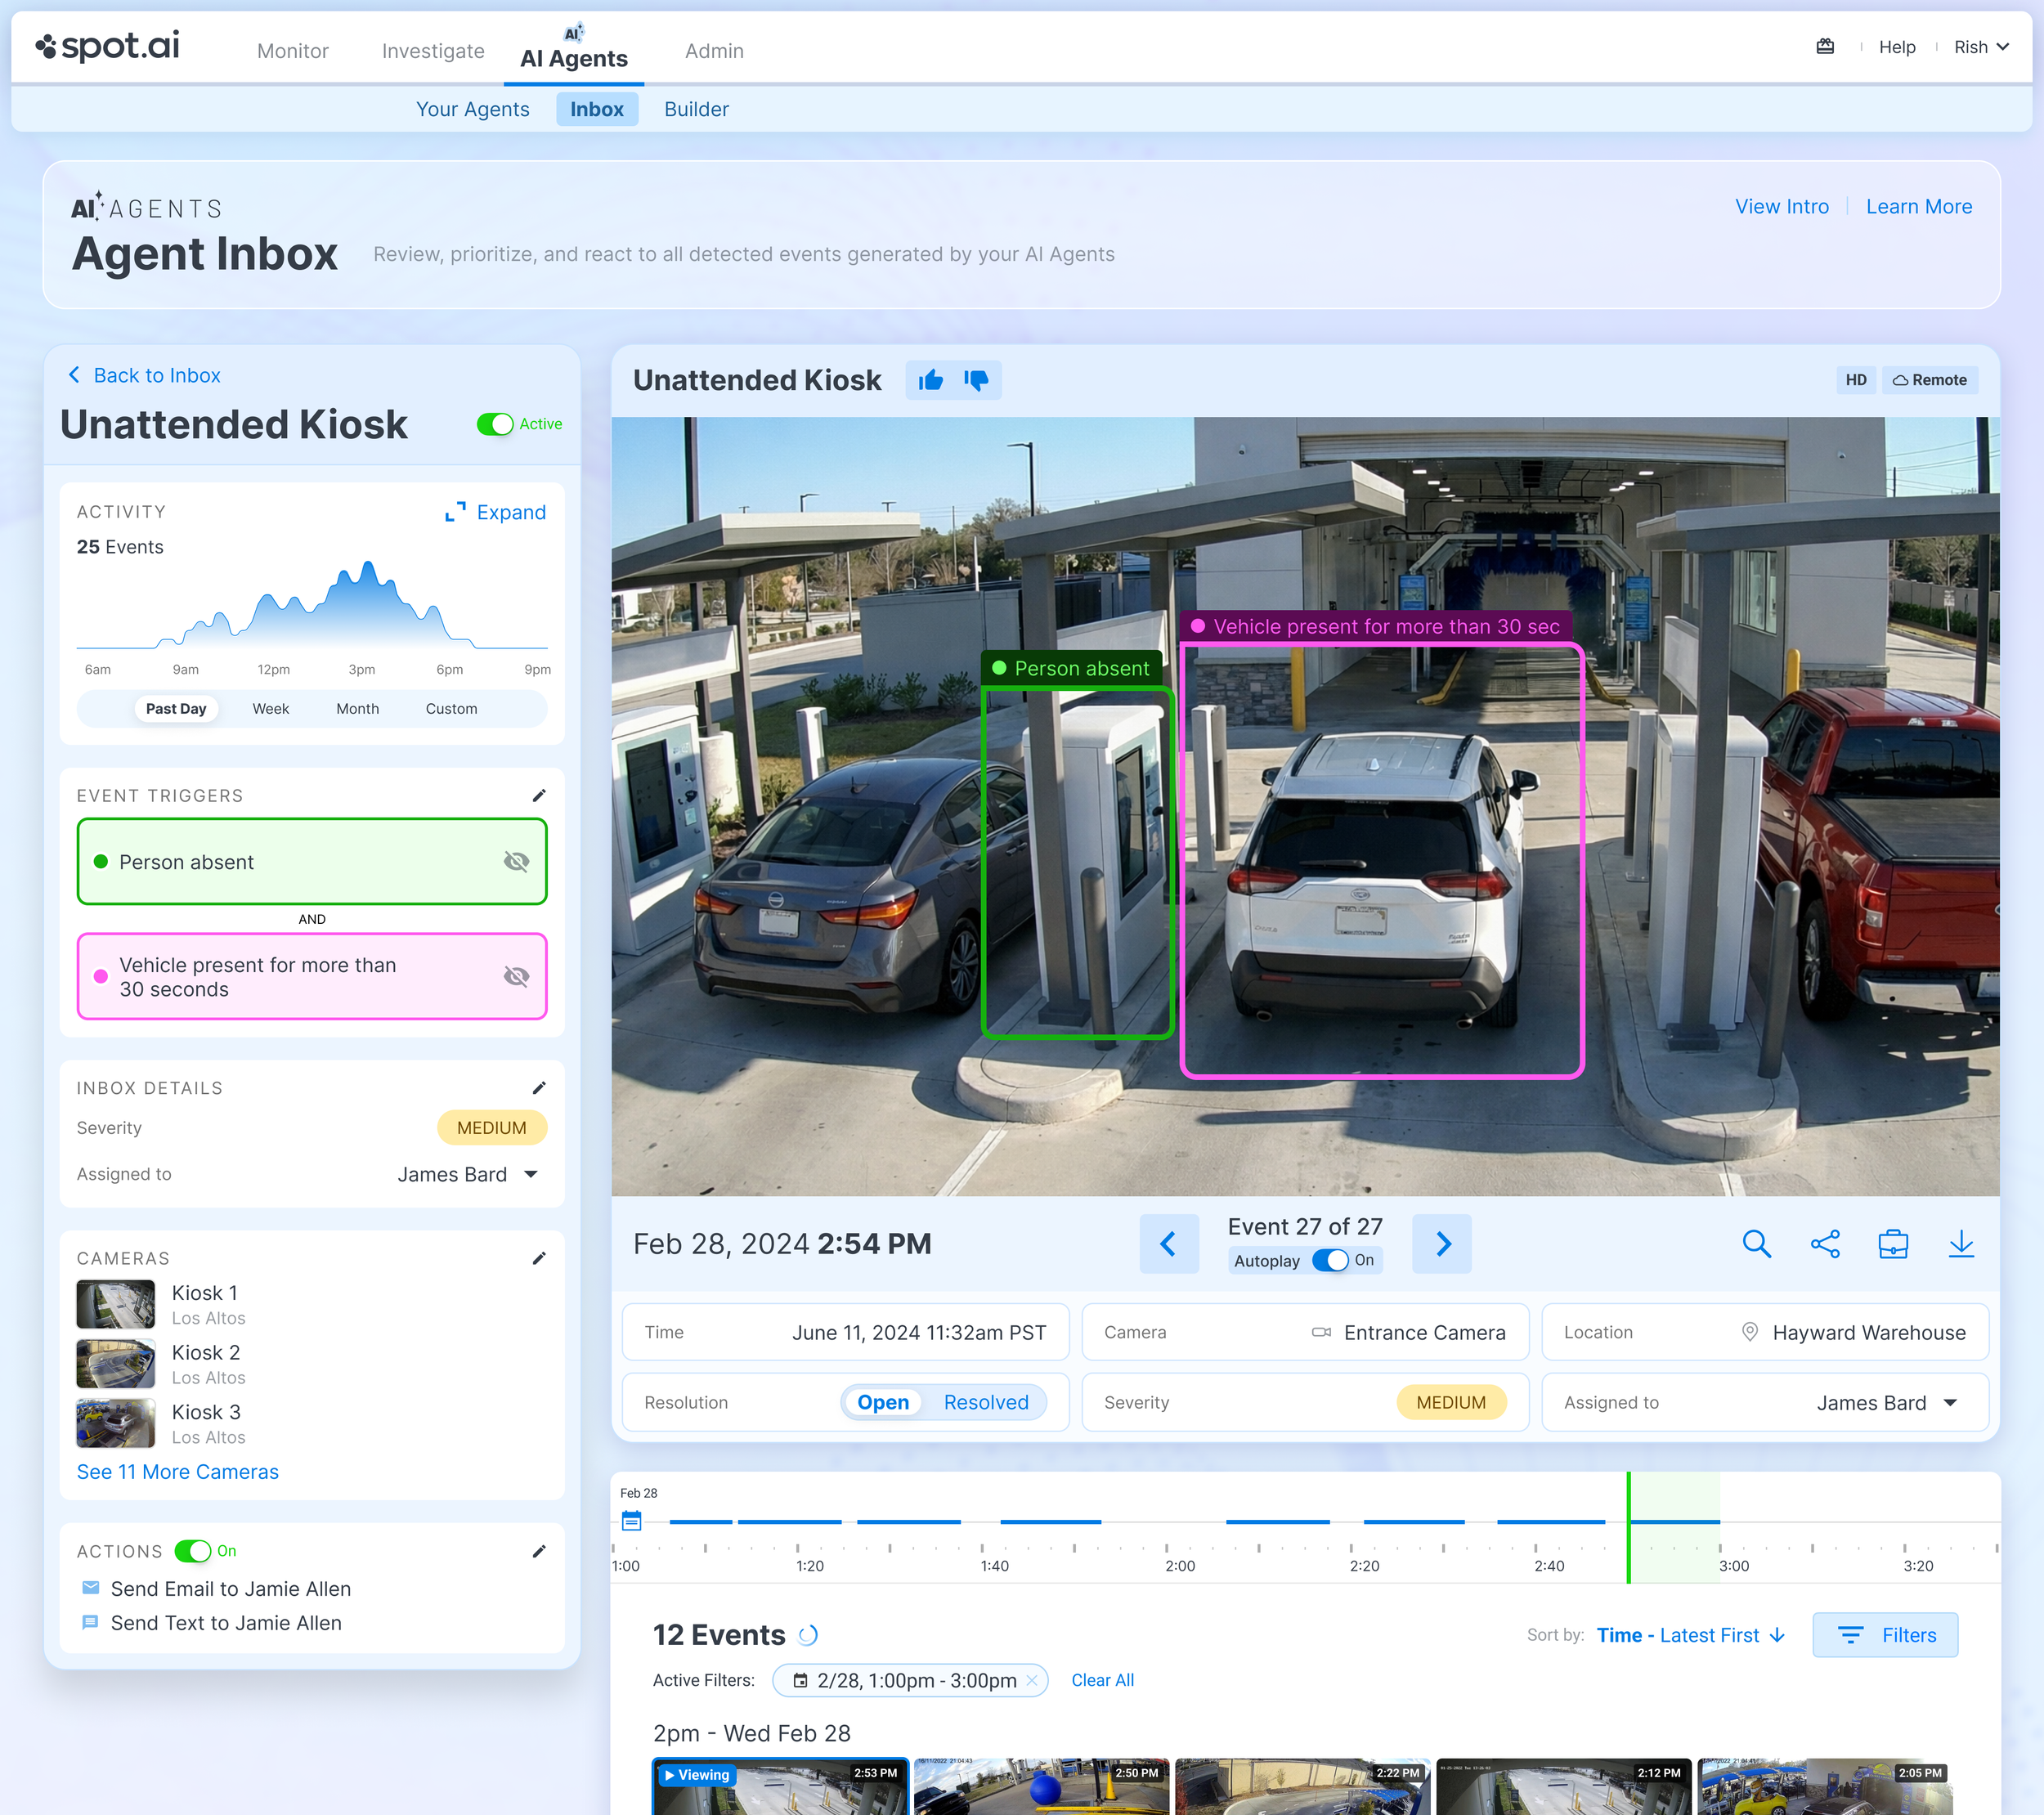
Task: Click the briefcase case icon
Action: 1893,1243
